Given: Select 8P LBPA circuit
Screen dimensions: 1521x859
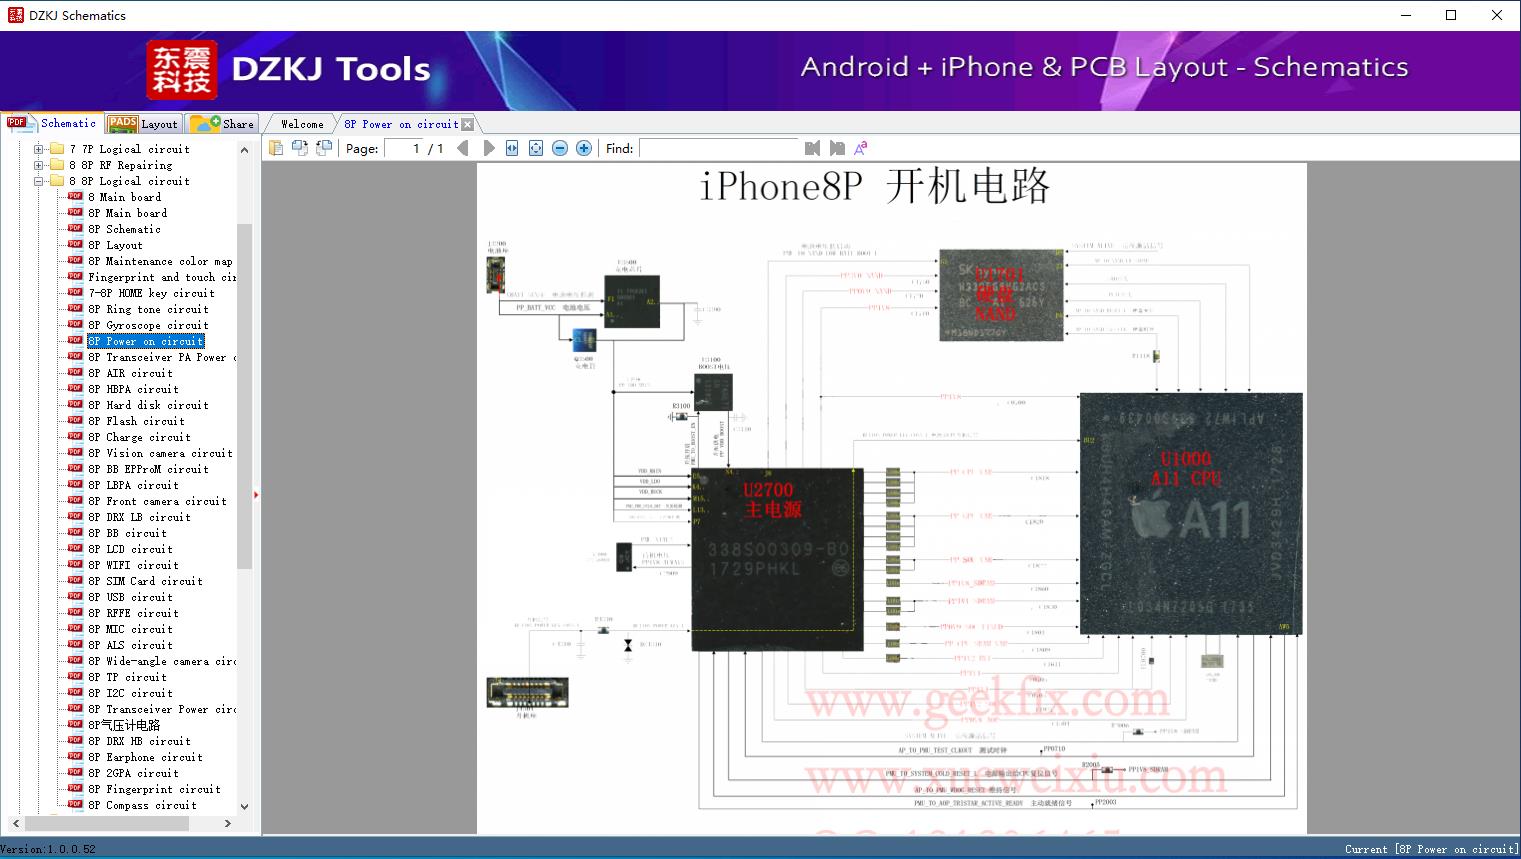Looking at the screenshot, I should click(x=133, y=485).
